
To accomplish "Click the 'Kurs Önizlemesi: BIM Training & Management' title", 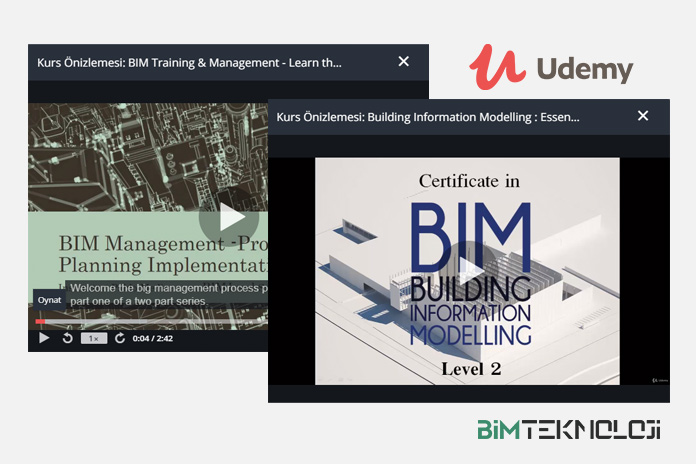I will point(189,62).
